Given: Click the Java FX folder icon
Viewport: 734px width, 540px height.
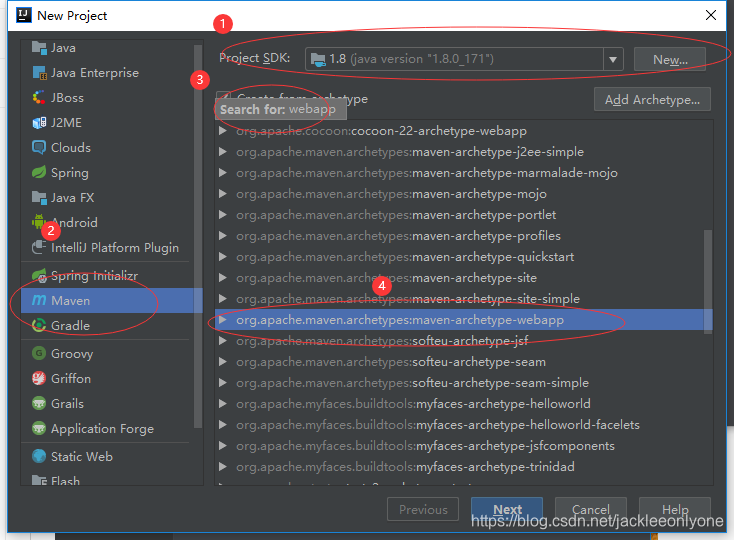Looking at the screenshot, I should 39,197.
